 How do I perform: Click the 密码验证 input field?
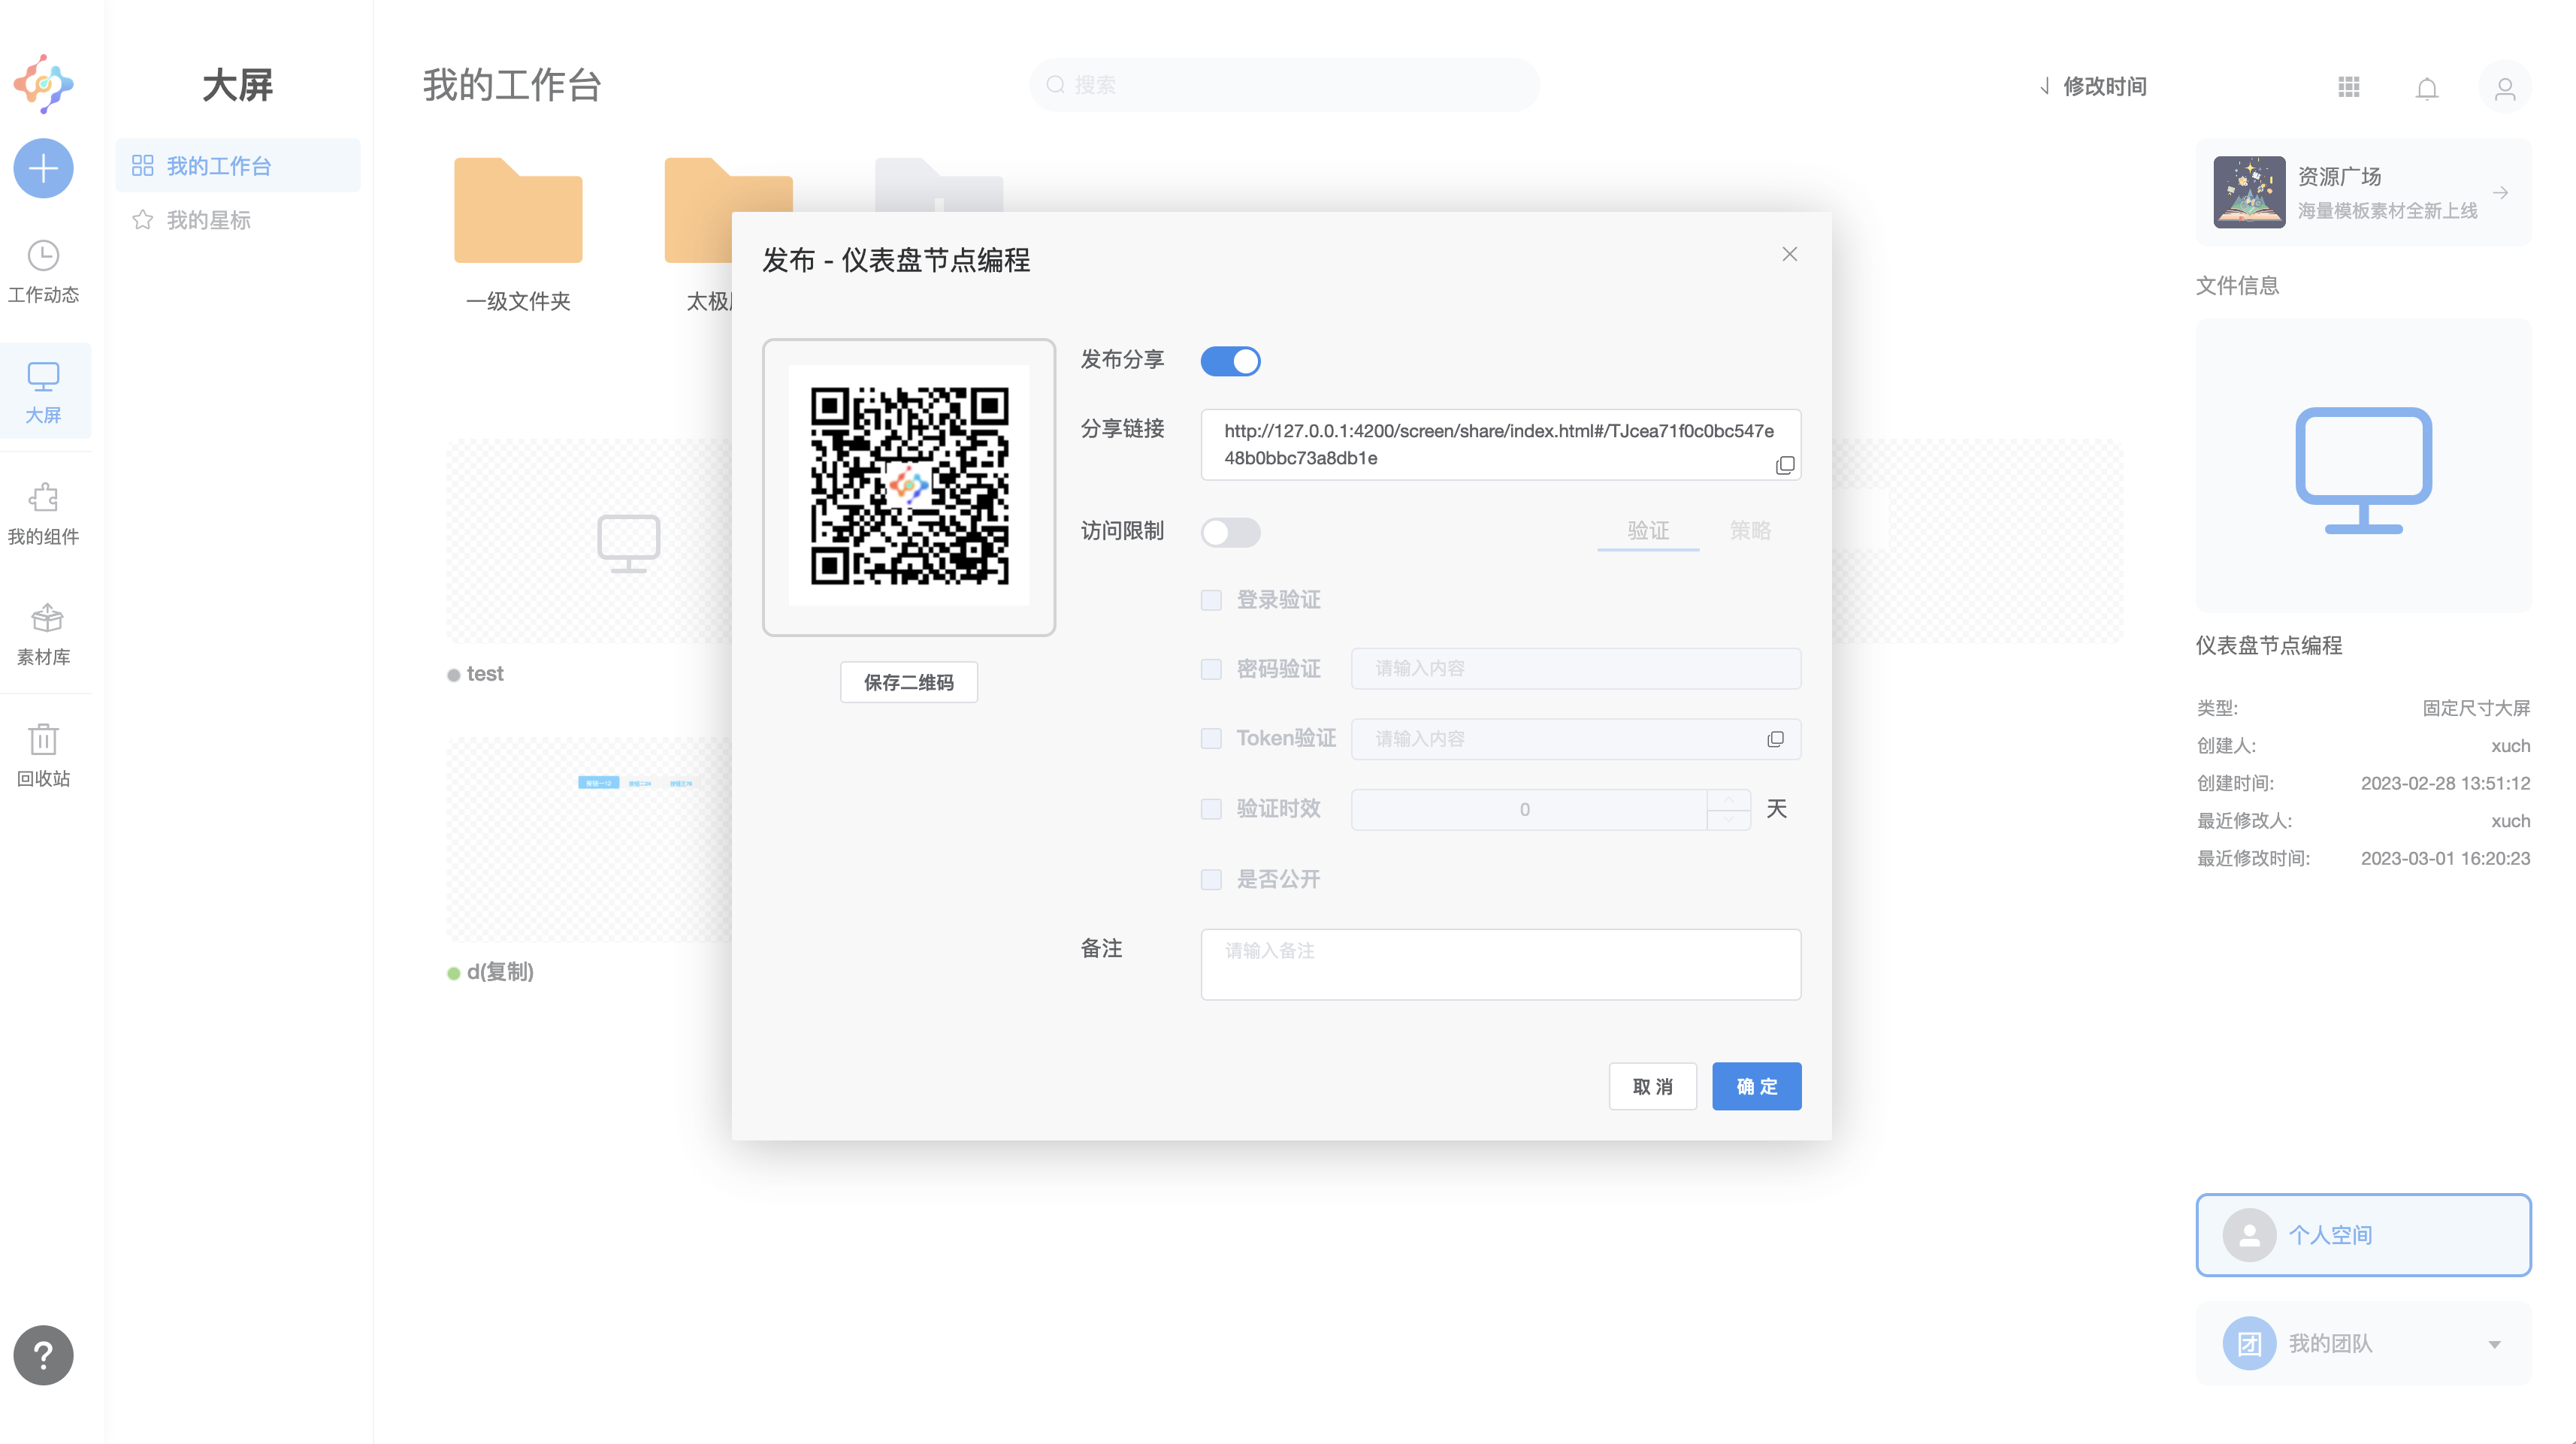tap(1575, 668)
